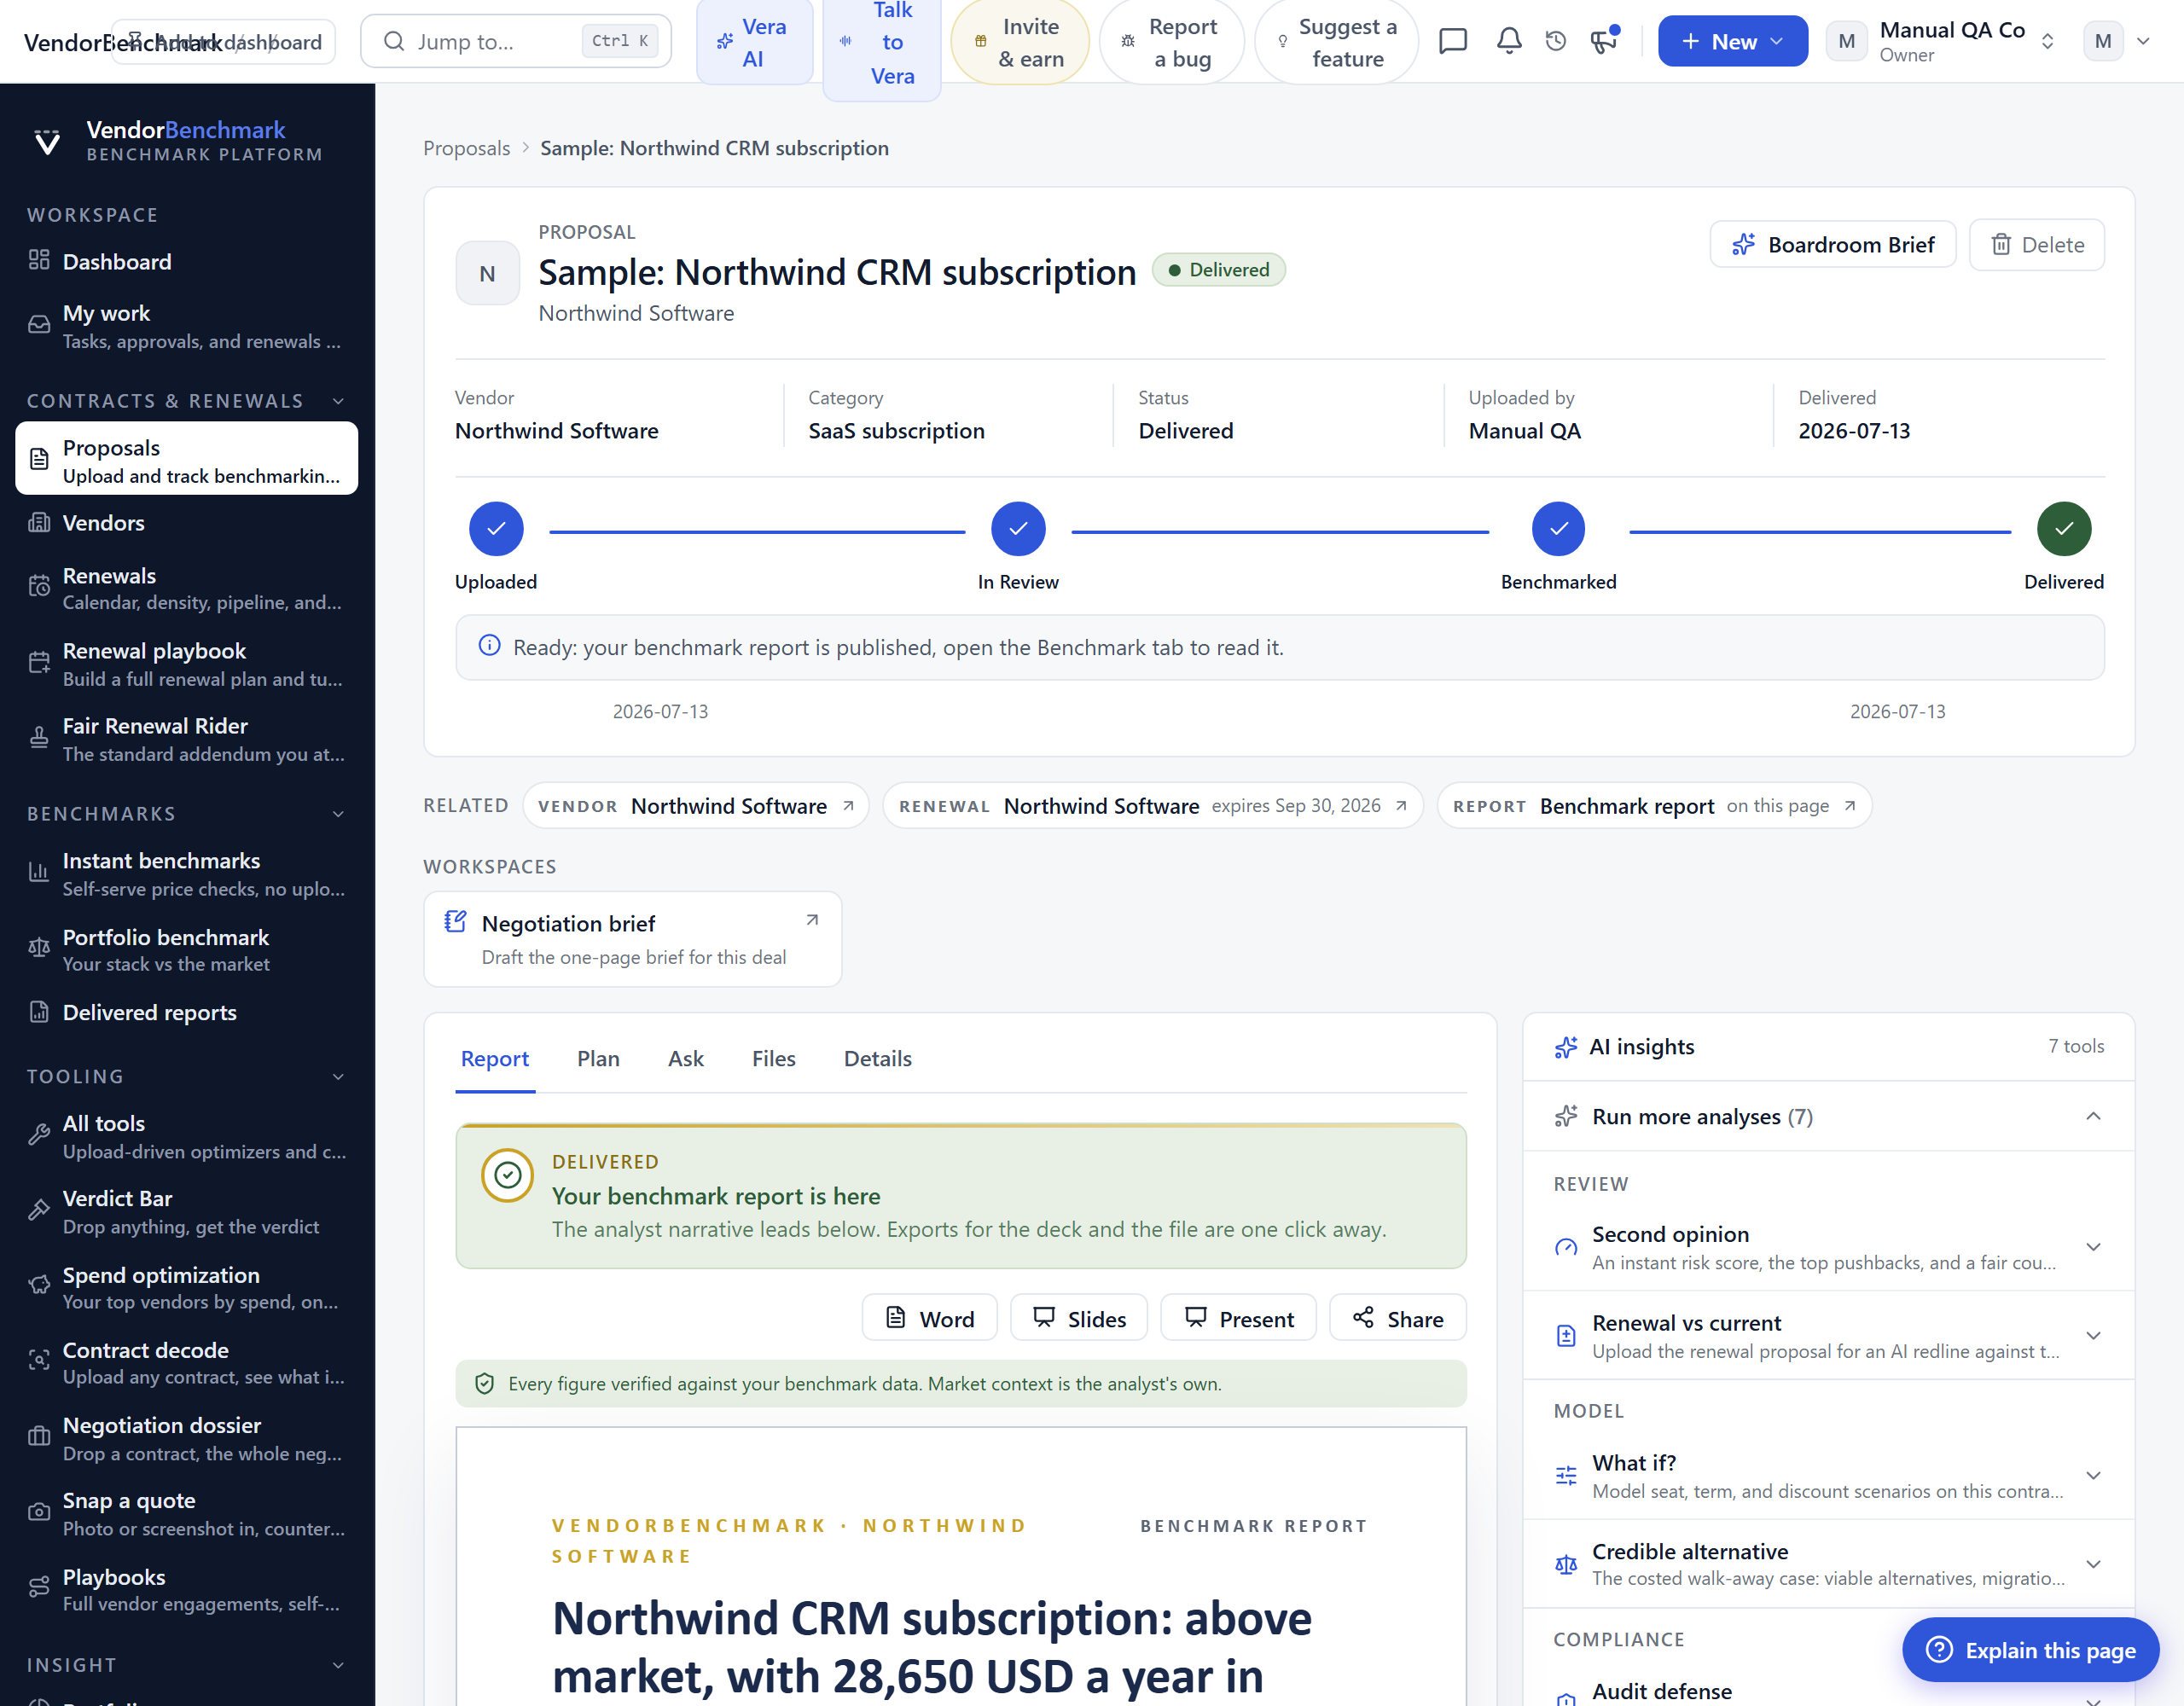This screenshot has width=2184, height=1706.
Task: Click the Playbooks route icon
Action: pyautogui.click(x=39, y=1588)
